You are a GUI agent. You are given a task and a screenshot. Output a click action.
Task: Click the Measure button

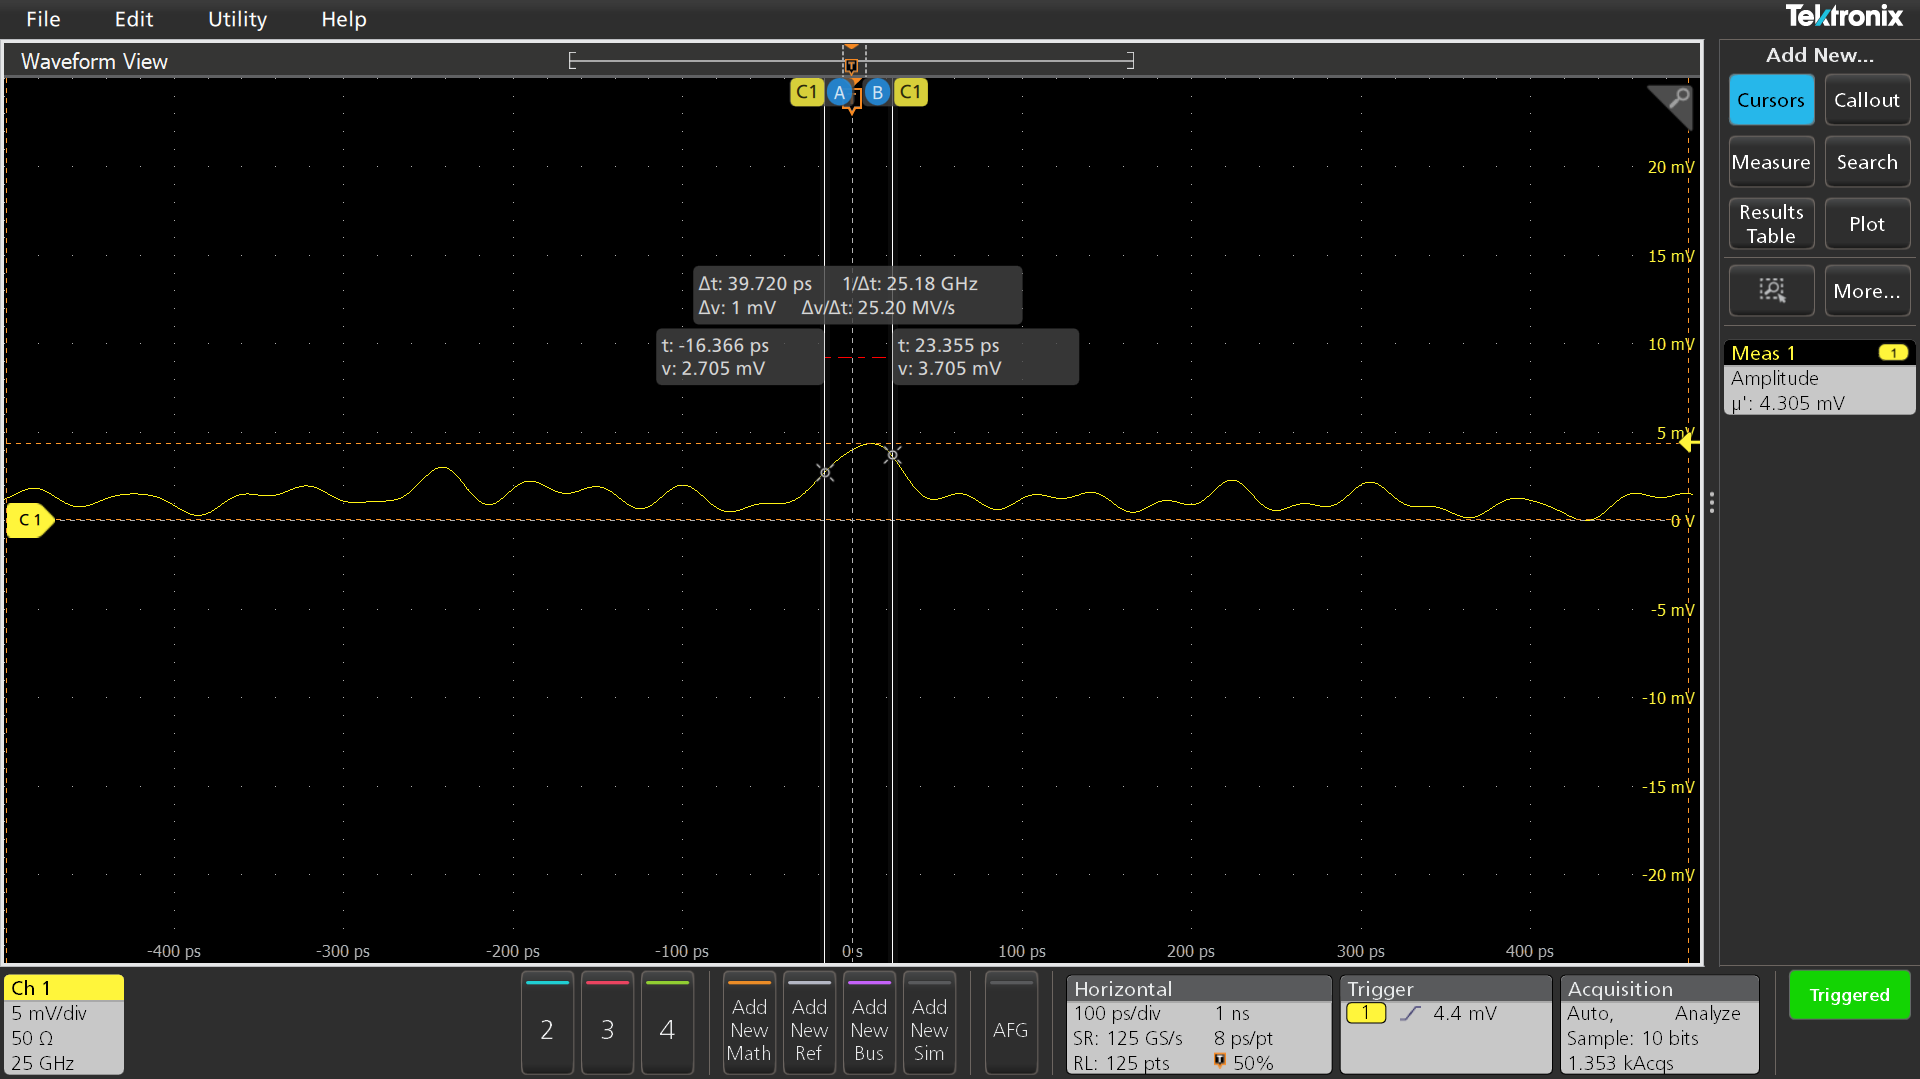point(1771,162)
